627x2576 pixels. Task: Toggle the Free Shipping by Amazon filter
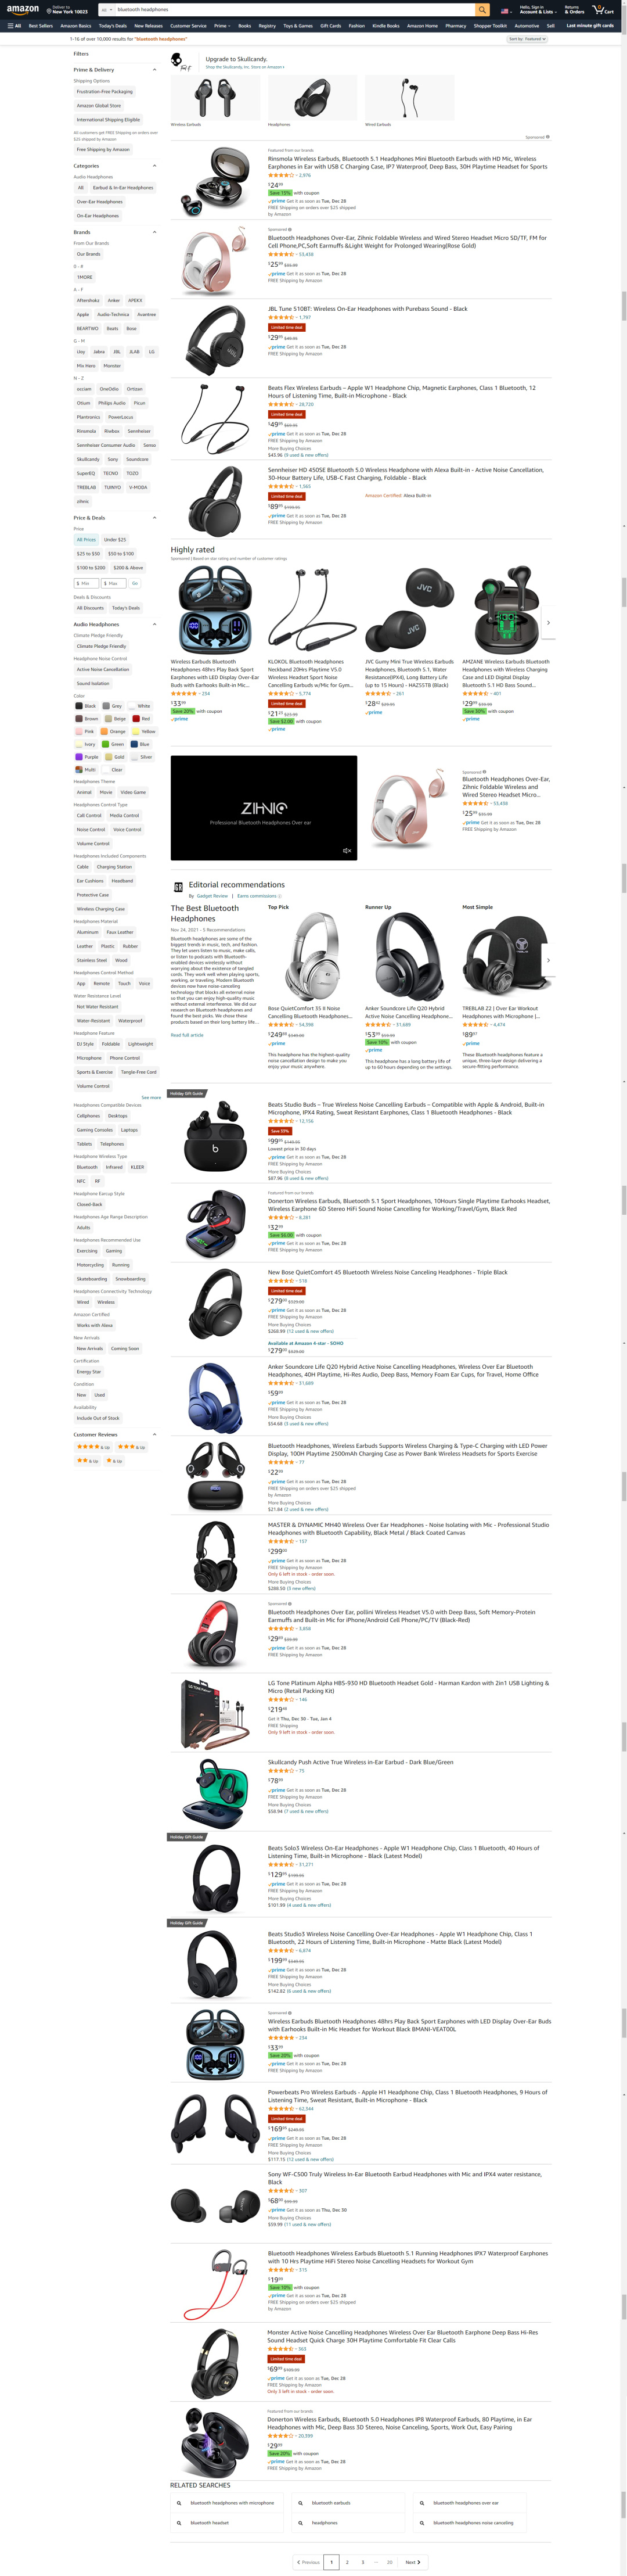(103, 149)
